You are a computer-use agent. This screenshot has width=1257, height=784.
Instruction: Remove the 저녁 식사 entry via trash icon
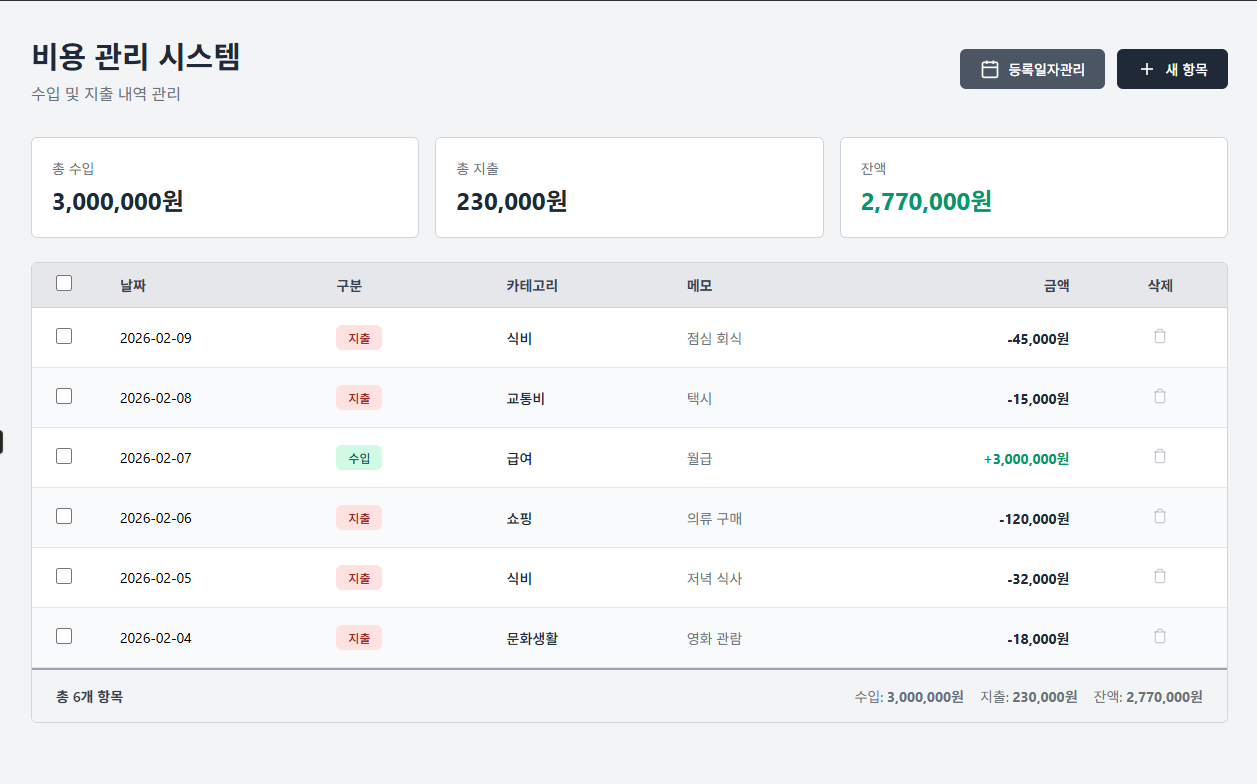(1160, 577)
